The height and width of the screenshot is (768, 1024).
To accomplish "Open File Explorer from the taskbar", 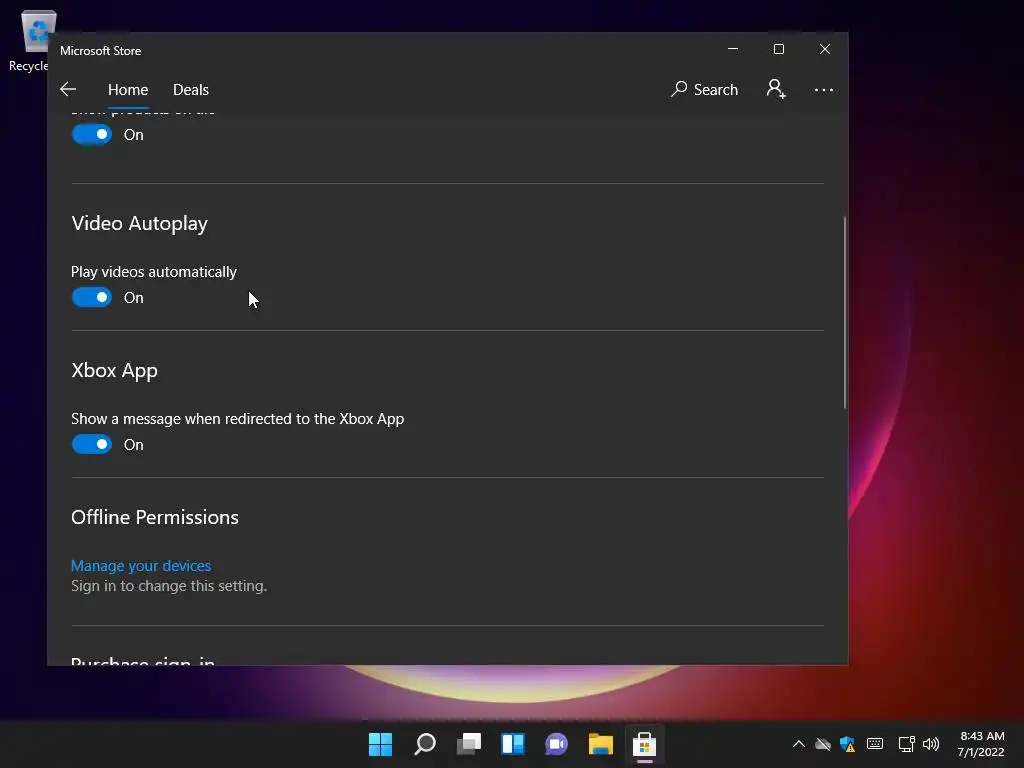I will tap(600, 744).
